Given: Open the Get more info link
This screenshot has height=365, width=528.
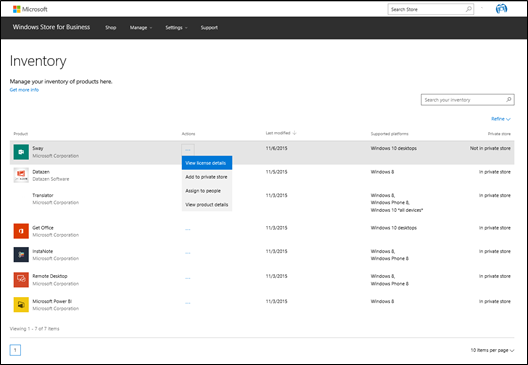Looking at the screenshot, I should click(x=24, y=90).
